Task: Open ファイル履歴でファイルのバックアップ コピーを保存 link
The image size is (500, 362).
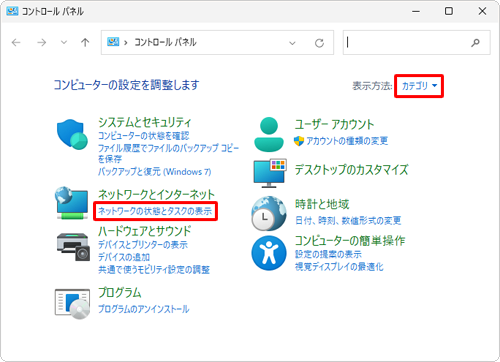Action: (x=168, y=153)
